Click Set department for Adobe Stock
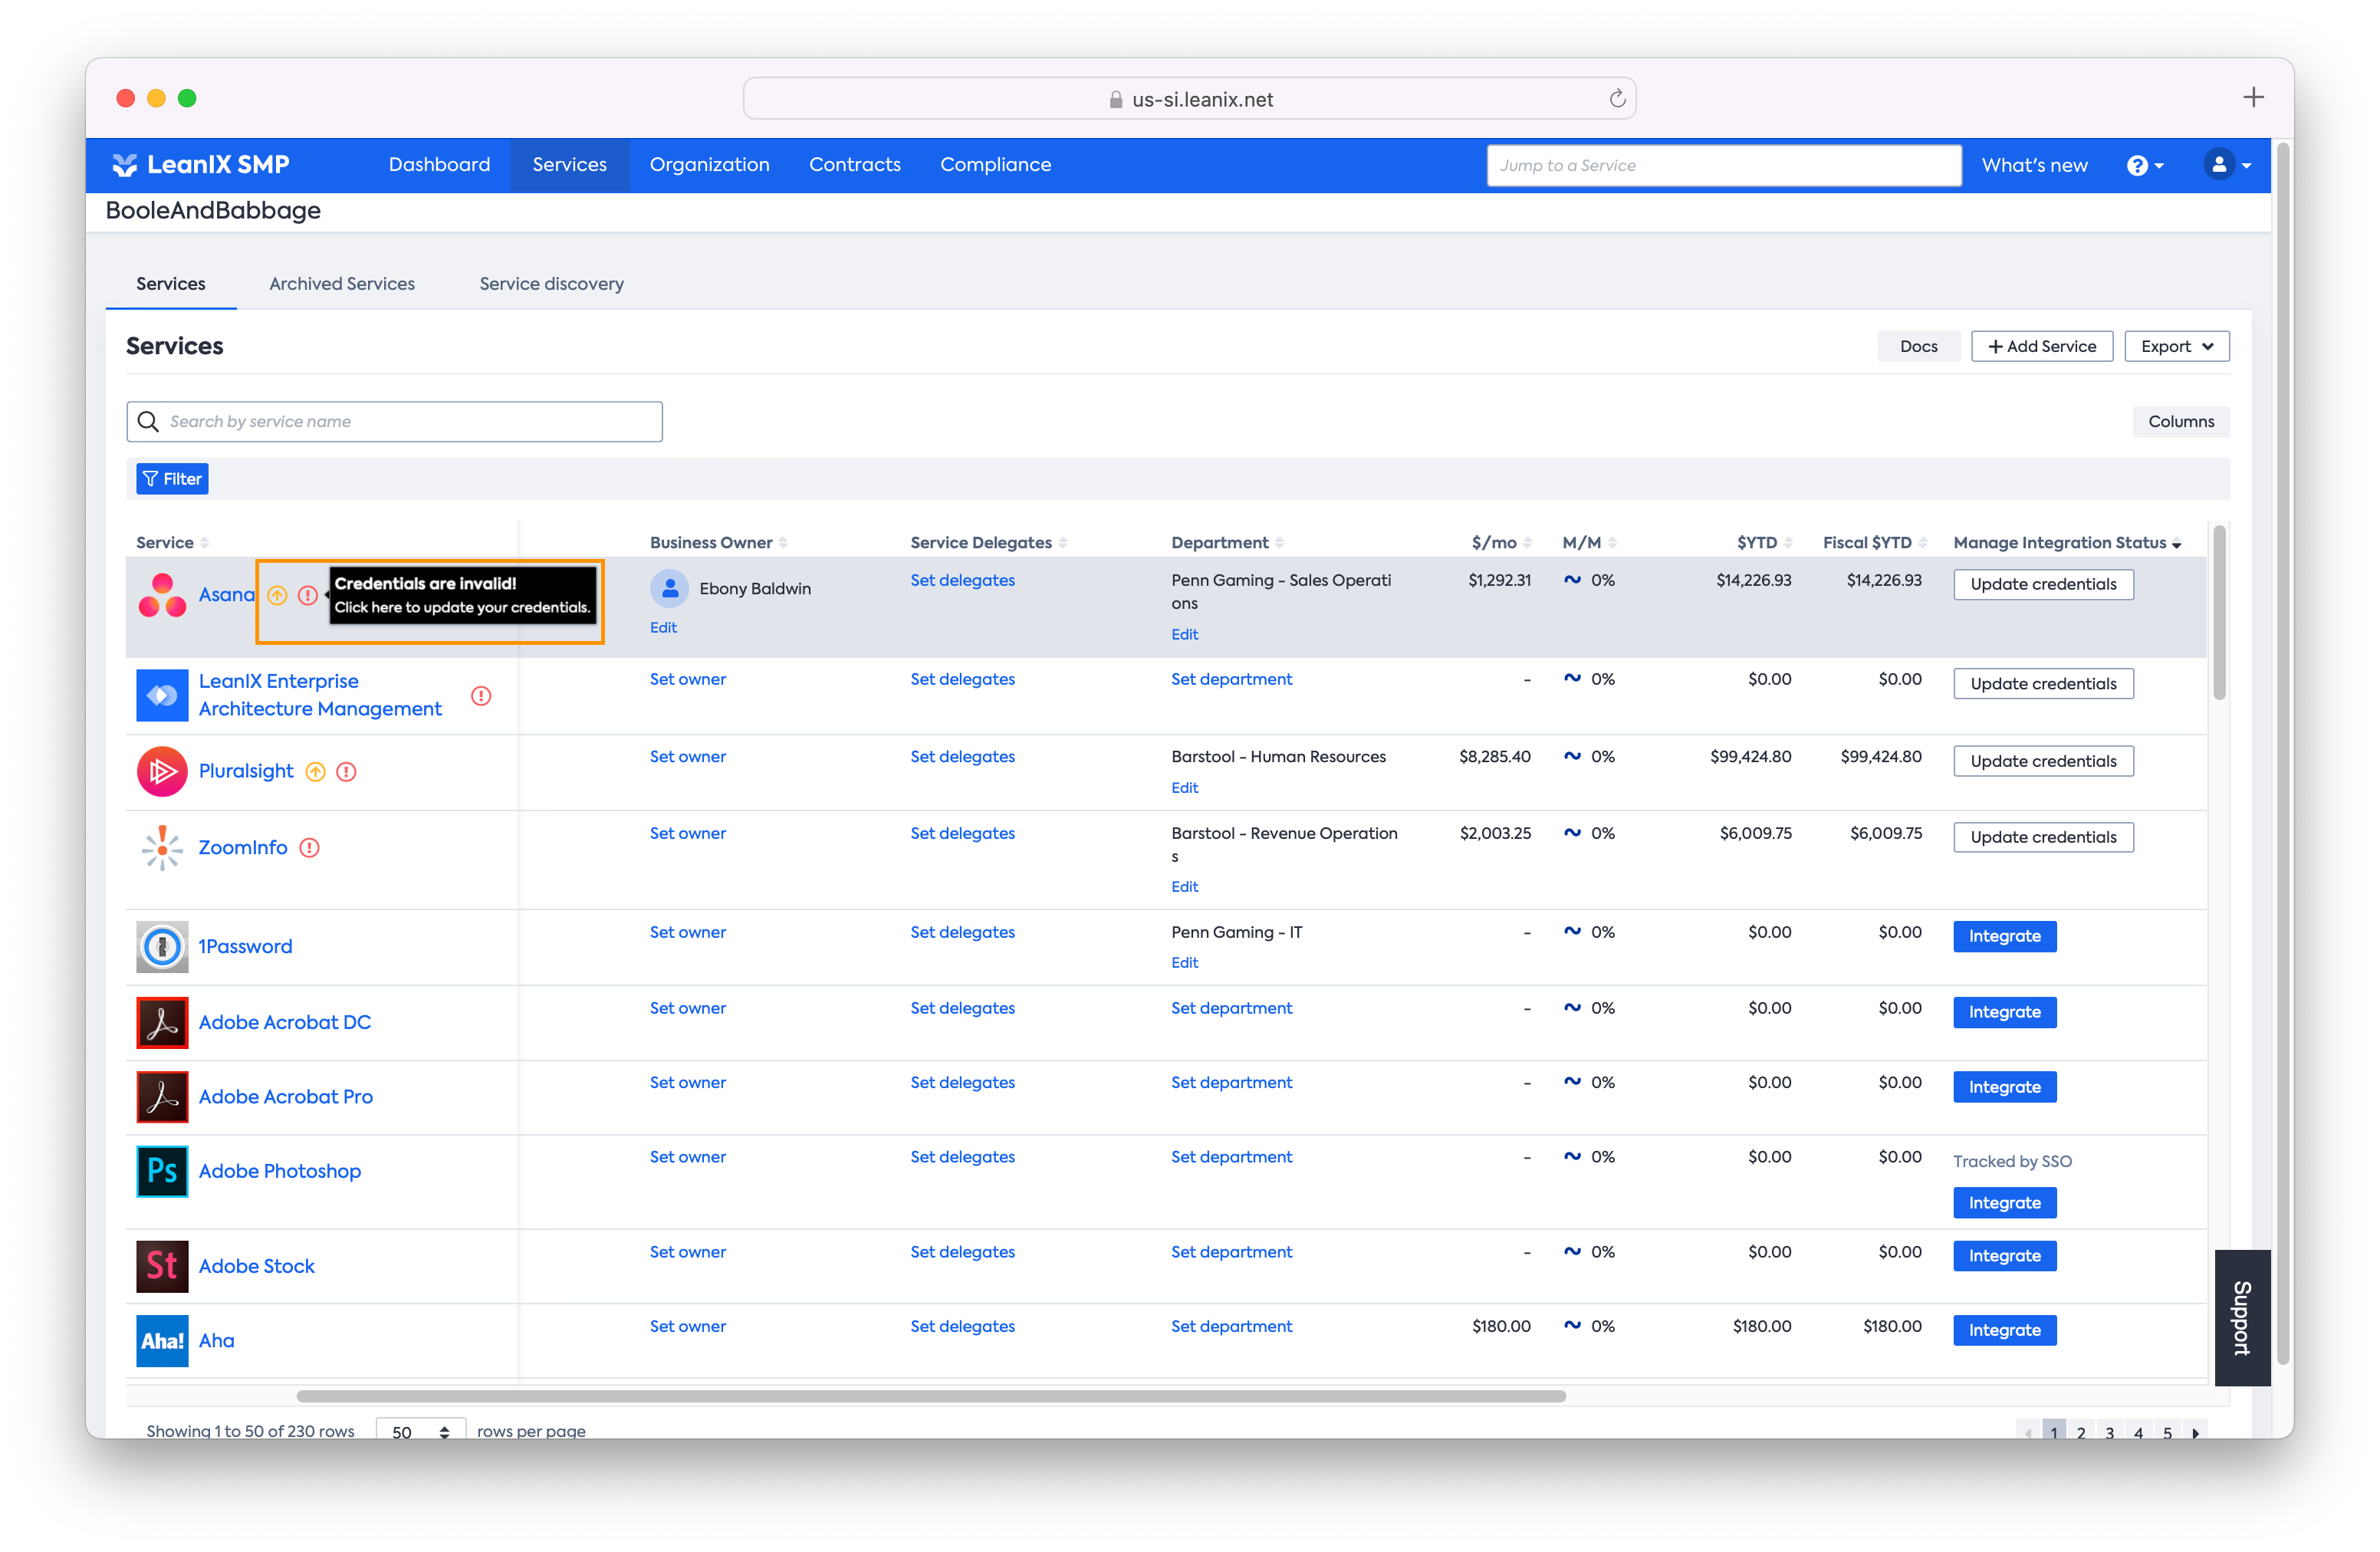The image size is (2380, 1552). tap(1231, 1252)
